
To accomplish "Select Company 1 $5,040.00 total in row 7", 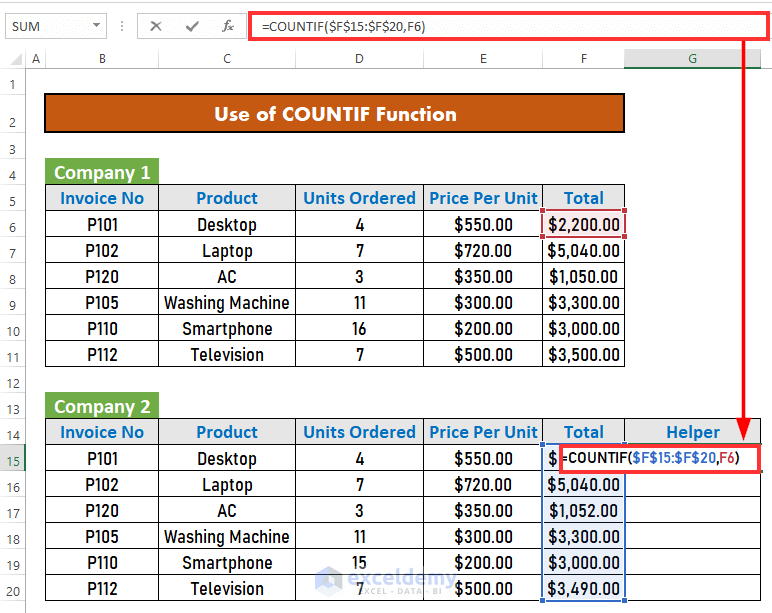I will point(583,251).
